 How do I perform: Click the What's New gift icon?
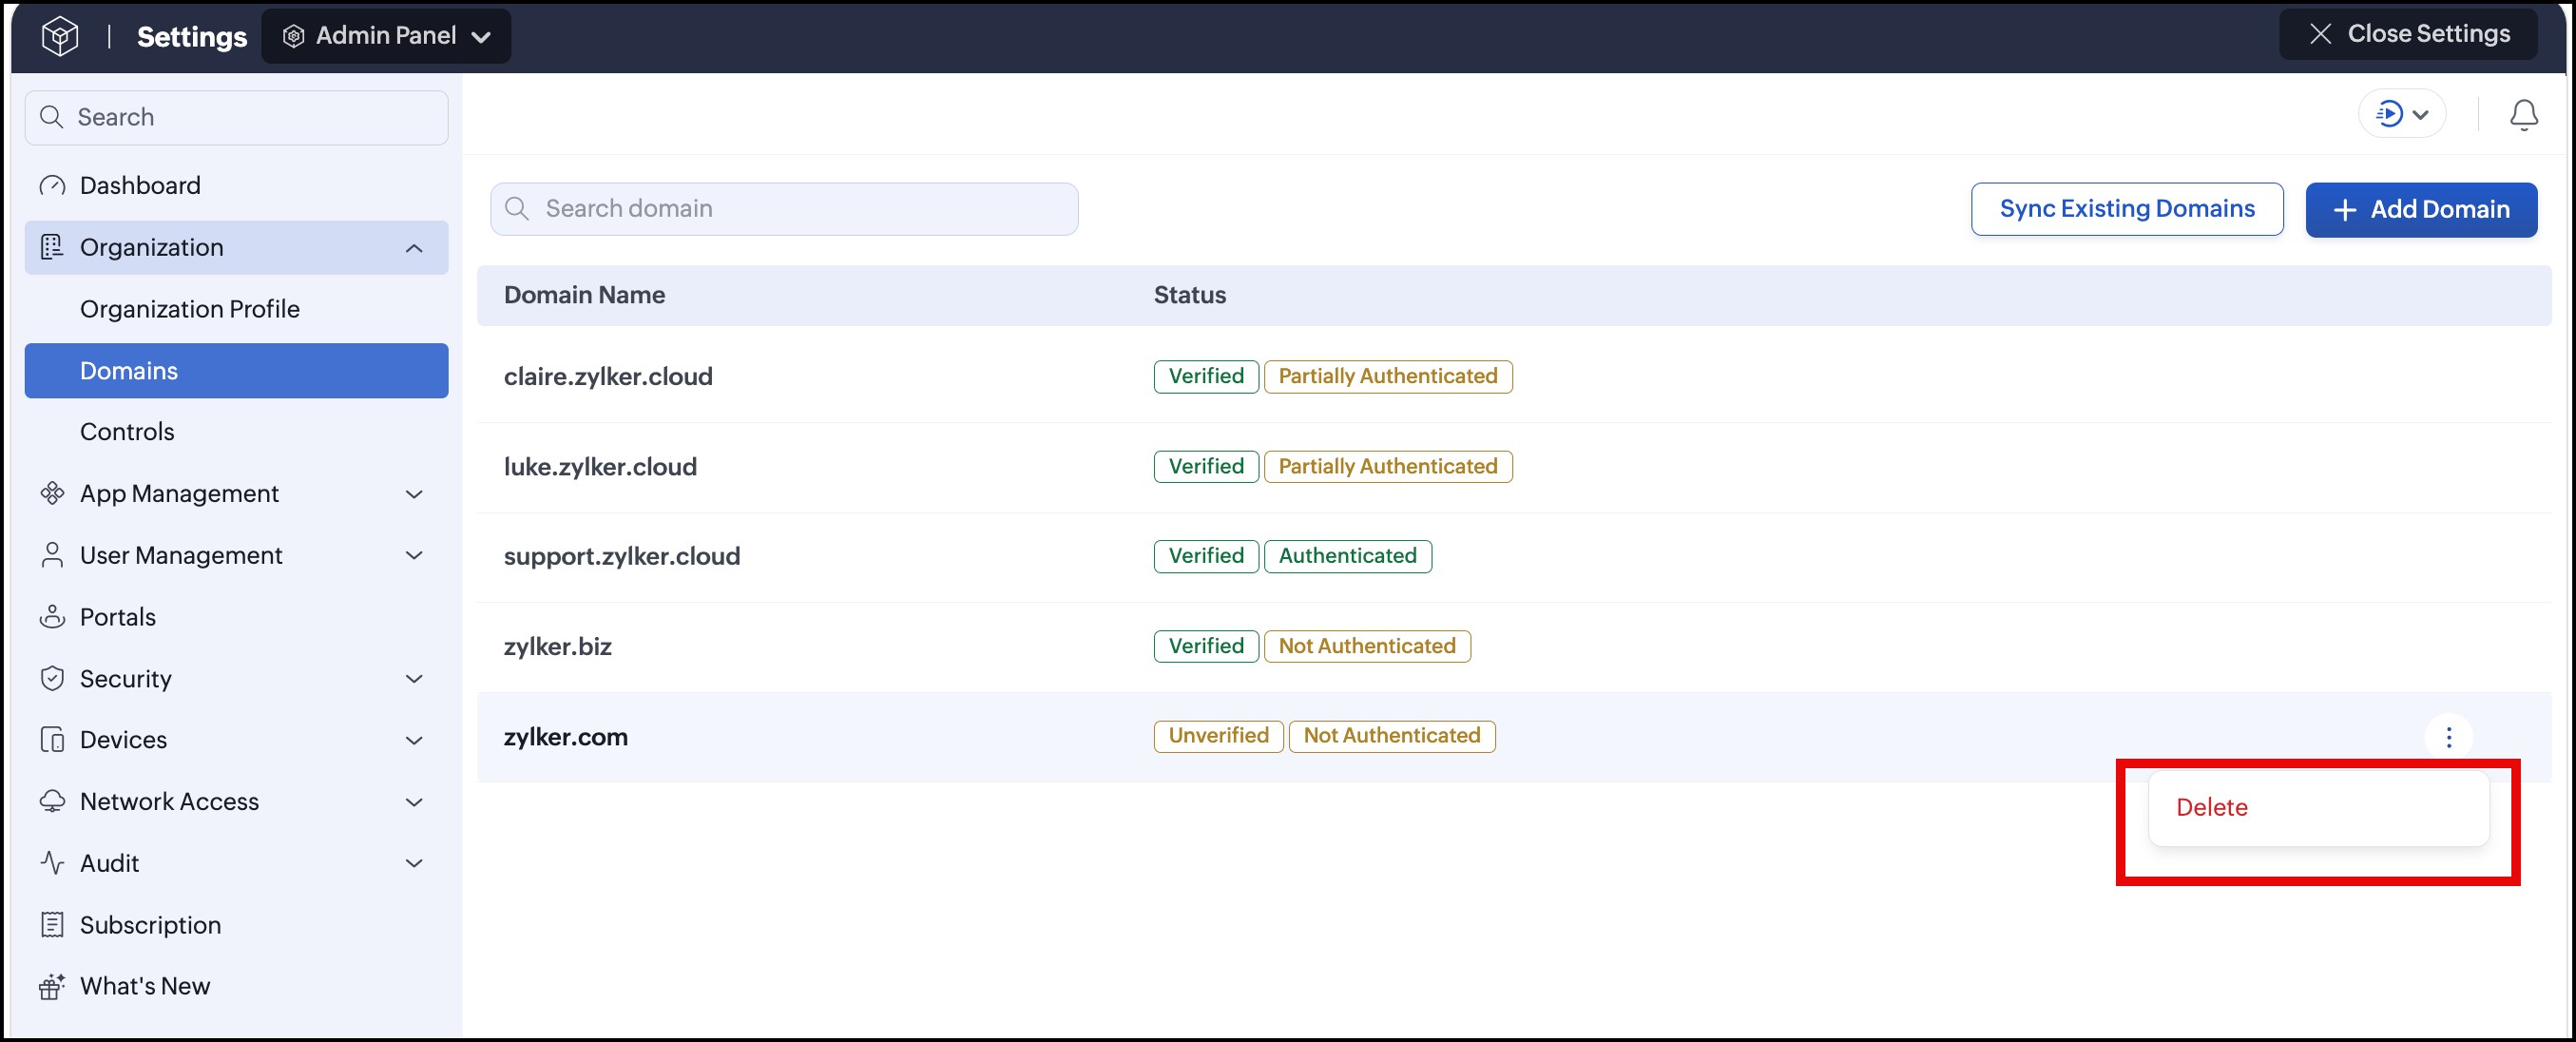pos(52,986)
